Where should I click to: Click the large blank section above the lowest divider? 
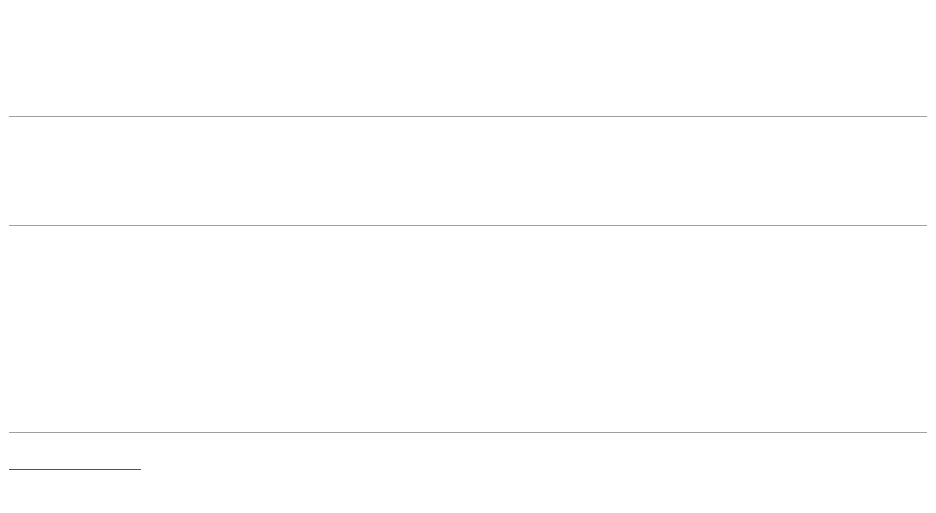coord(468,328)
